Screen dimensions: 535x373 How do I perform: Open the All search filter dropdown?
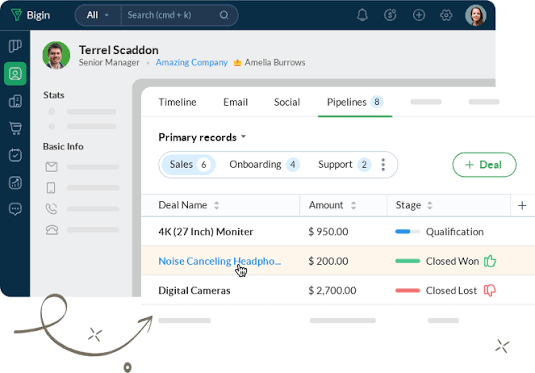98,15
